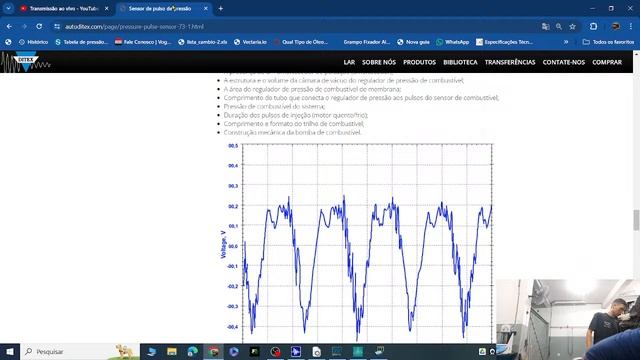Open the Histórico bookmark
The width and height of the screenshot is (640, 360).
pyautogui.click(x=33, y=42)
